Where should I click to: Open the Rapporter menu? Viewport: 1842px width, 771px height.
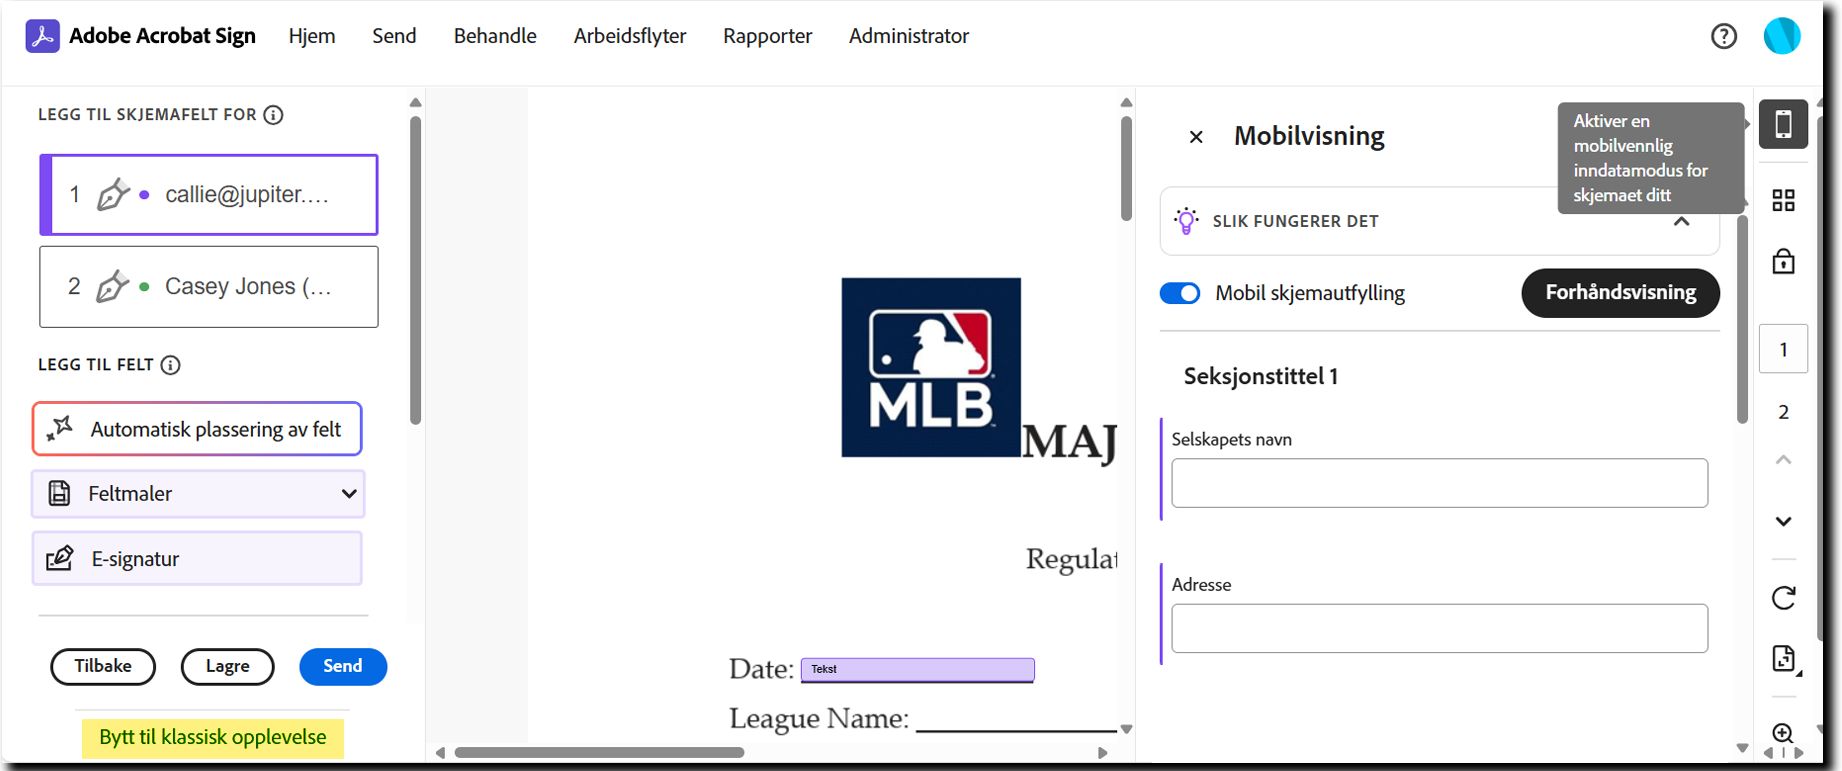pyautogui.click(x=768, y=36)
